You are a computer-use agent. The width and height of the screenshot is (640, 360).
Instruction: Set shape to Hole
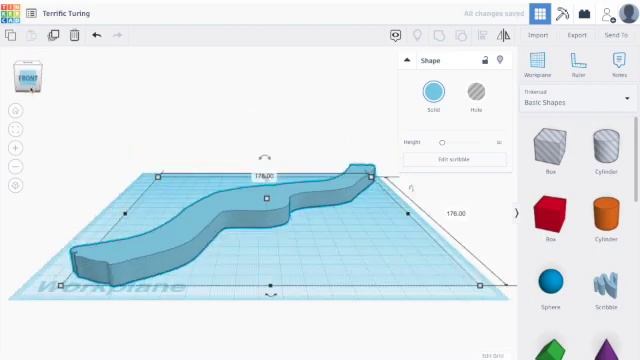(476, 91)
